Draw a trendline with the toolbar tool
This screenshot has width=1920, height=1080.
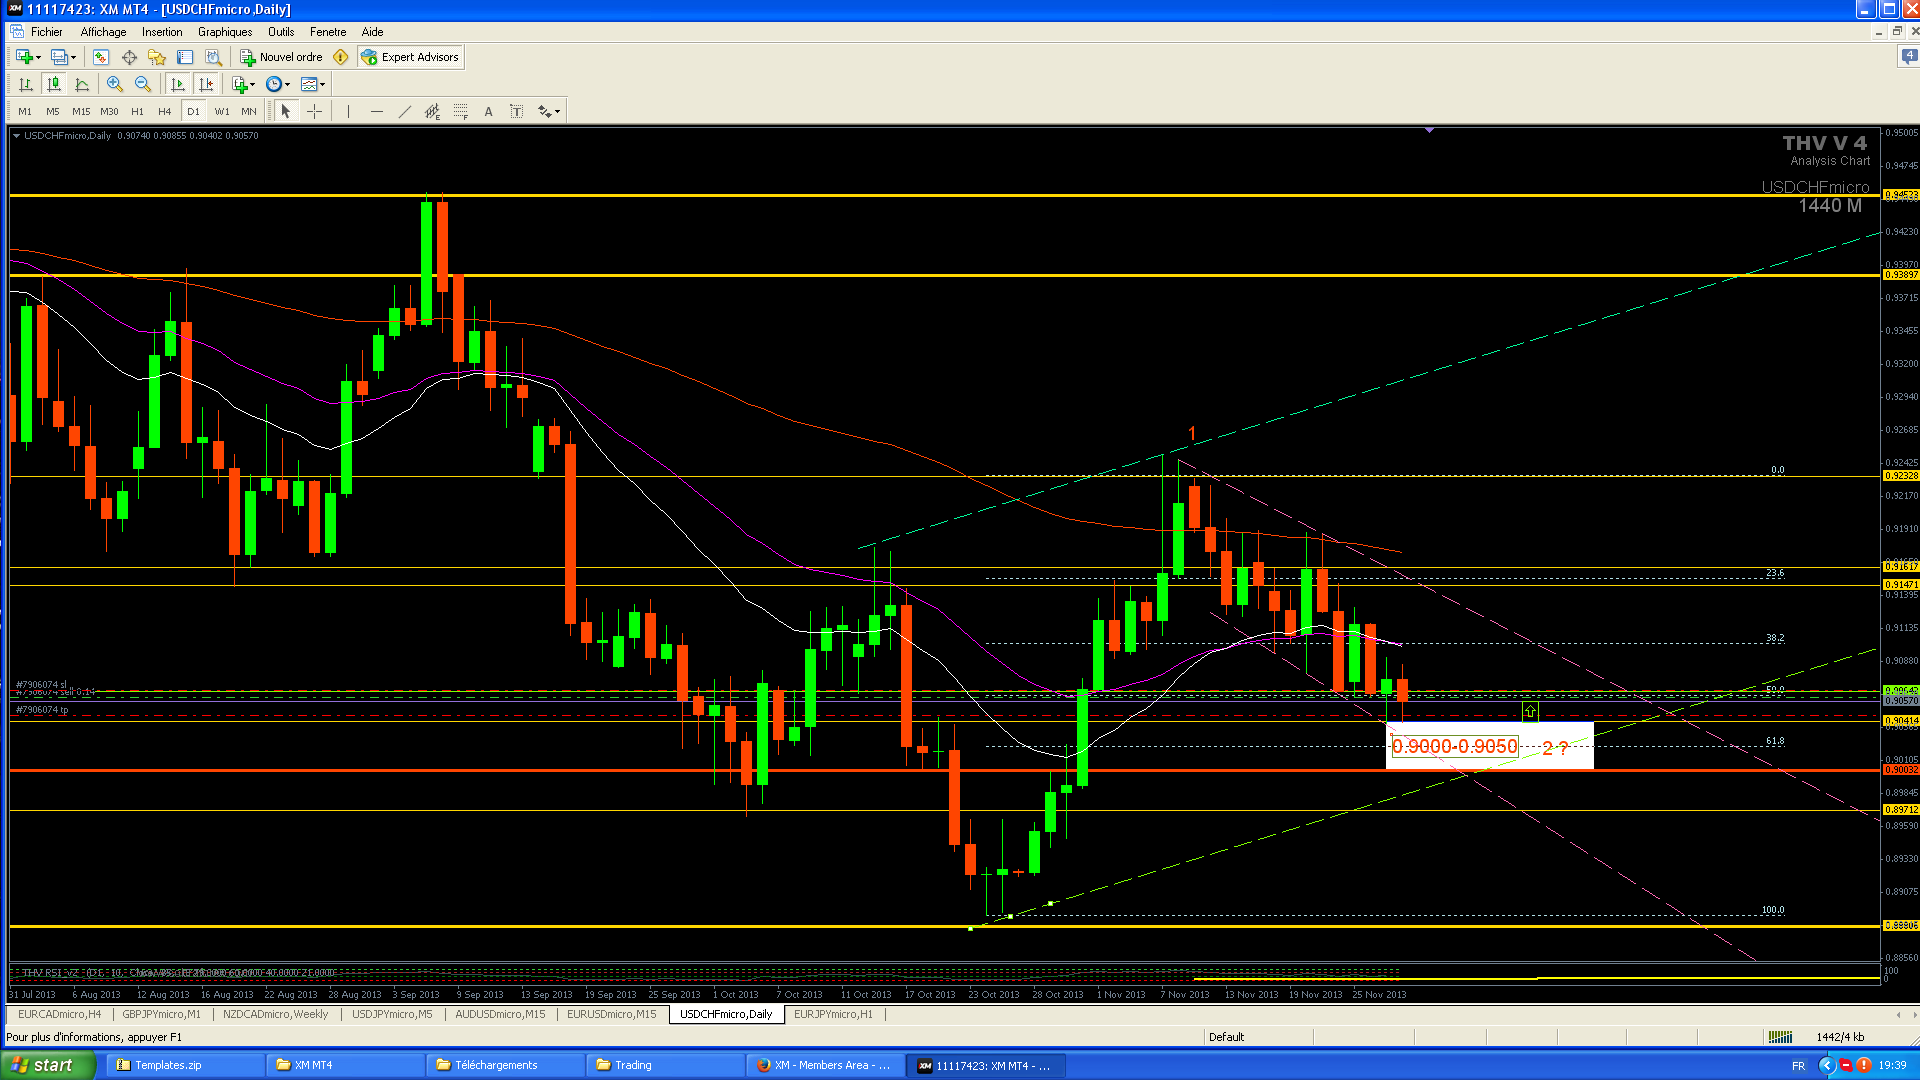click(404, 111)
